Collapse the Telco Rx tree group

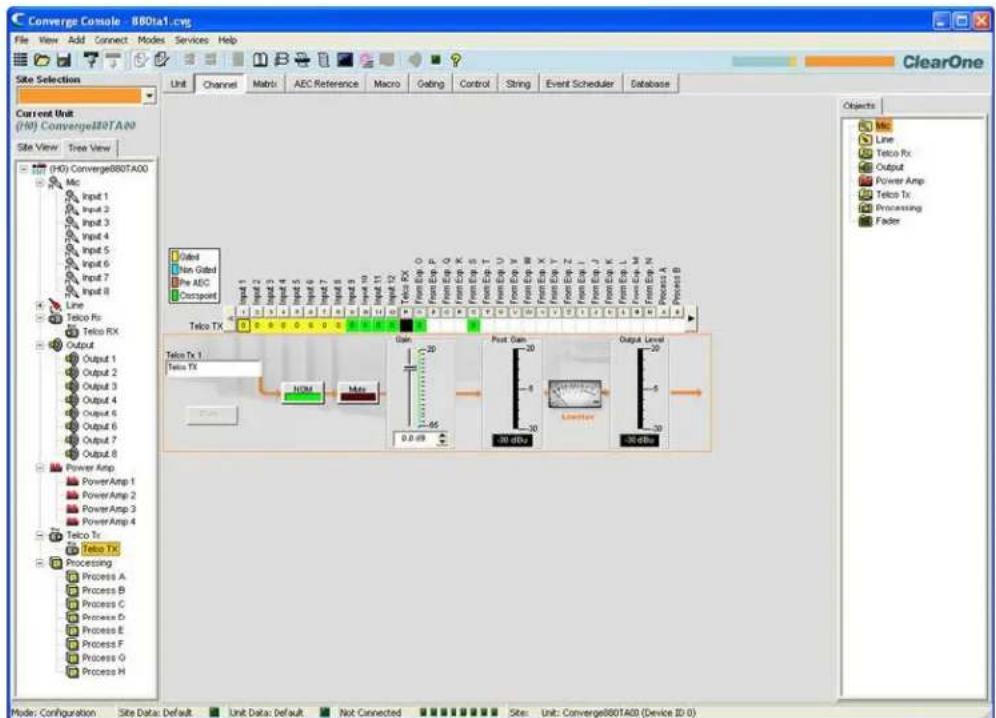click(40, 318)
